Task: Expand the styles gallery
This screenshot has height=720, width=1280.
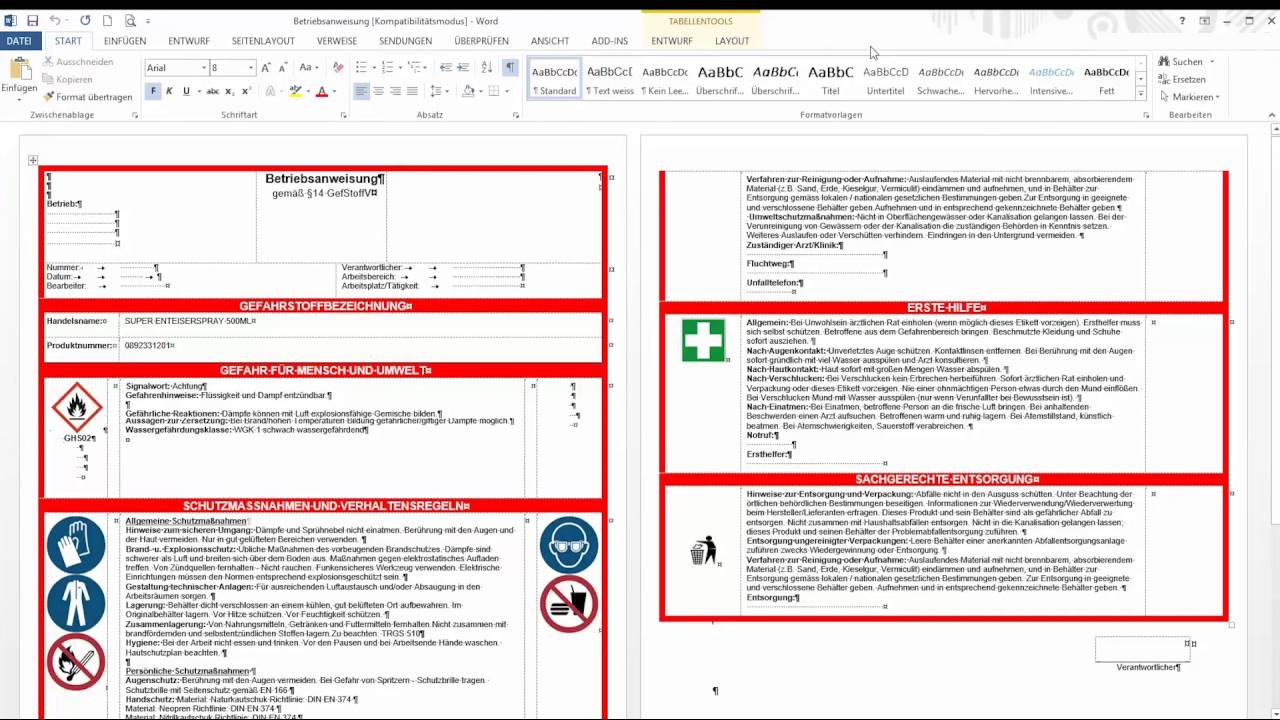Action: tap(1141, 94)
